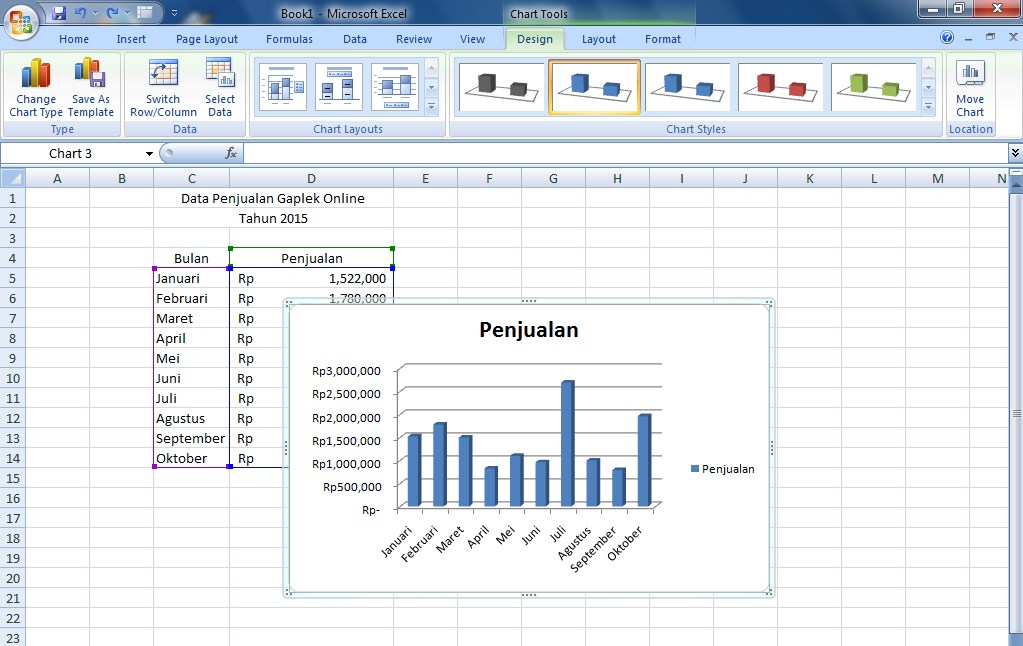The image size is (1023, 646).
Task: Apply the second chart layout thumbnail
Action: point(339,87)
